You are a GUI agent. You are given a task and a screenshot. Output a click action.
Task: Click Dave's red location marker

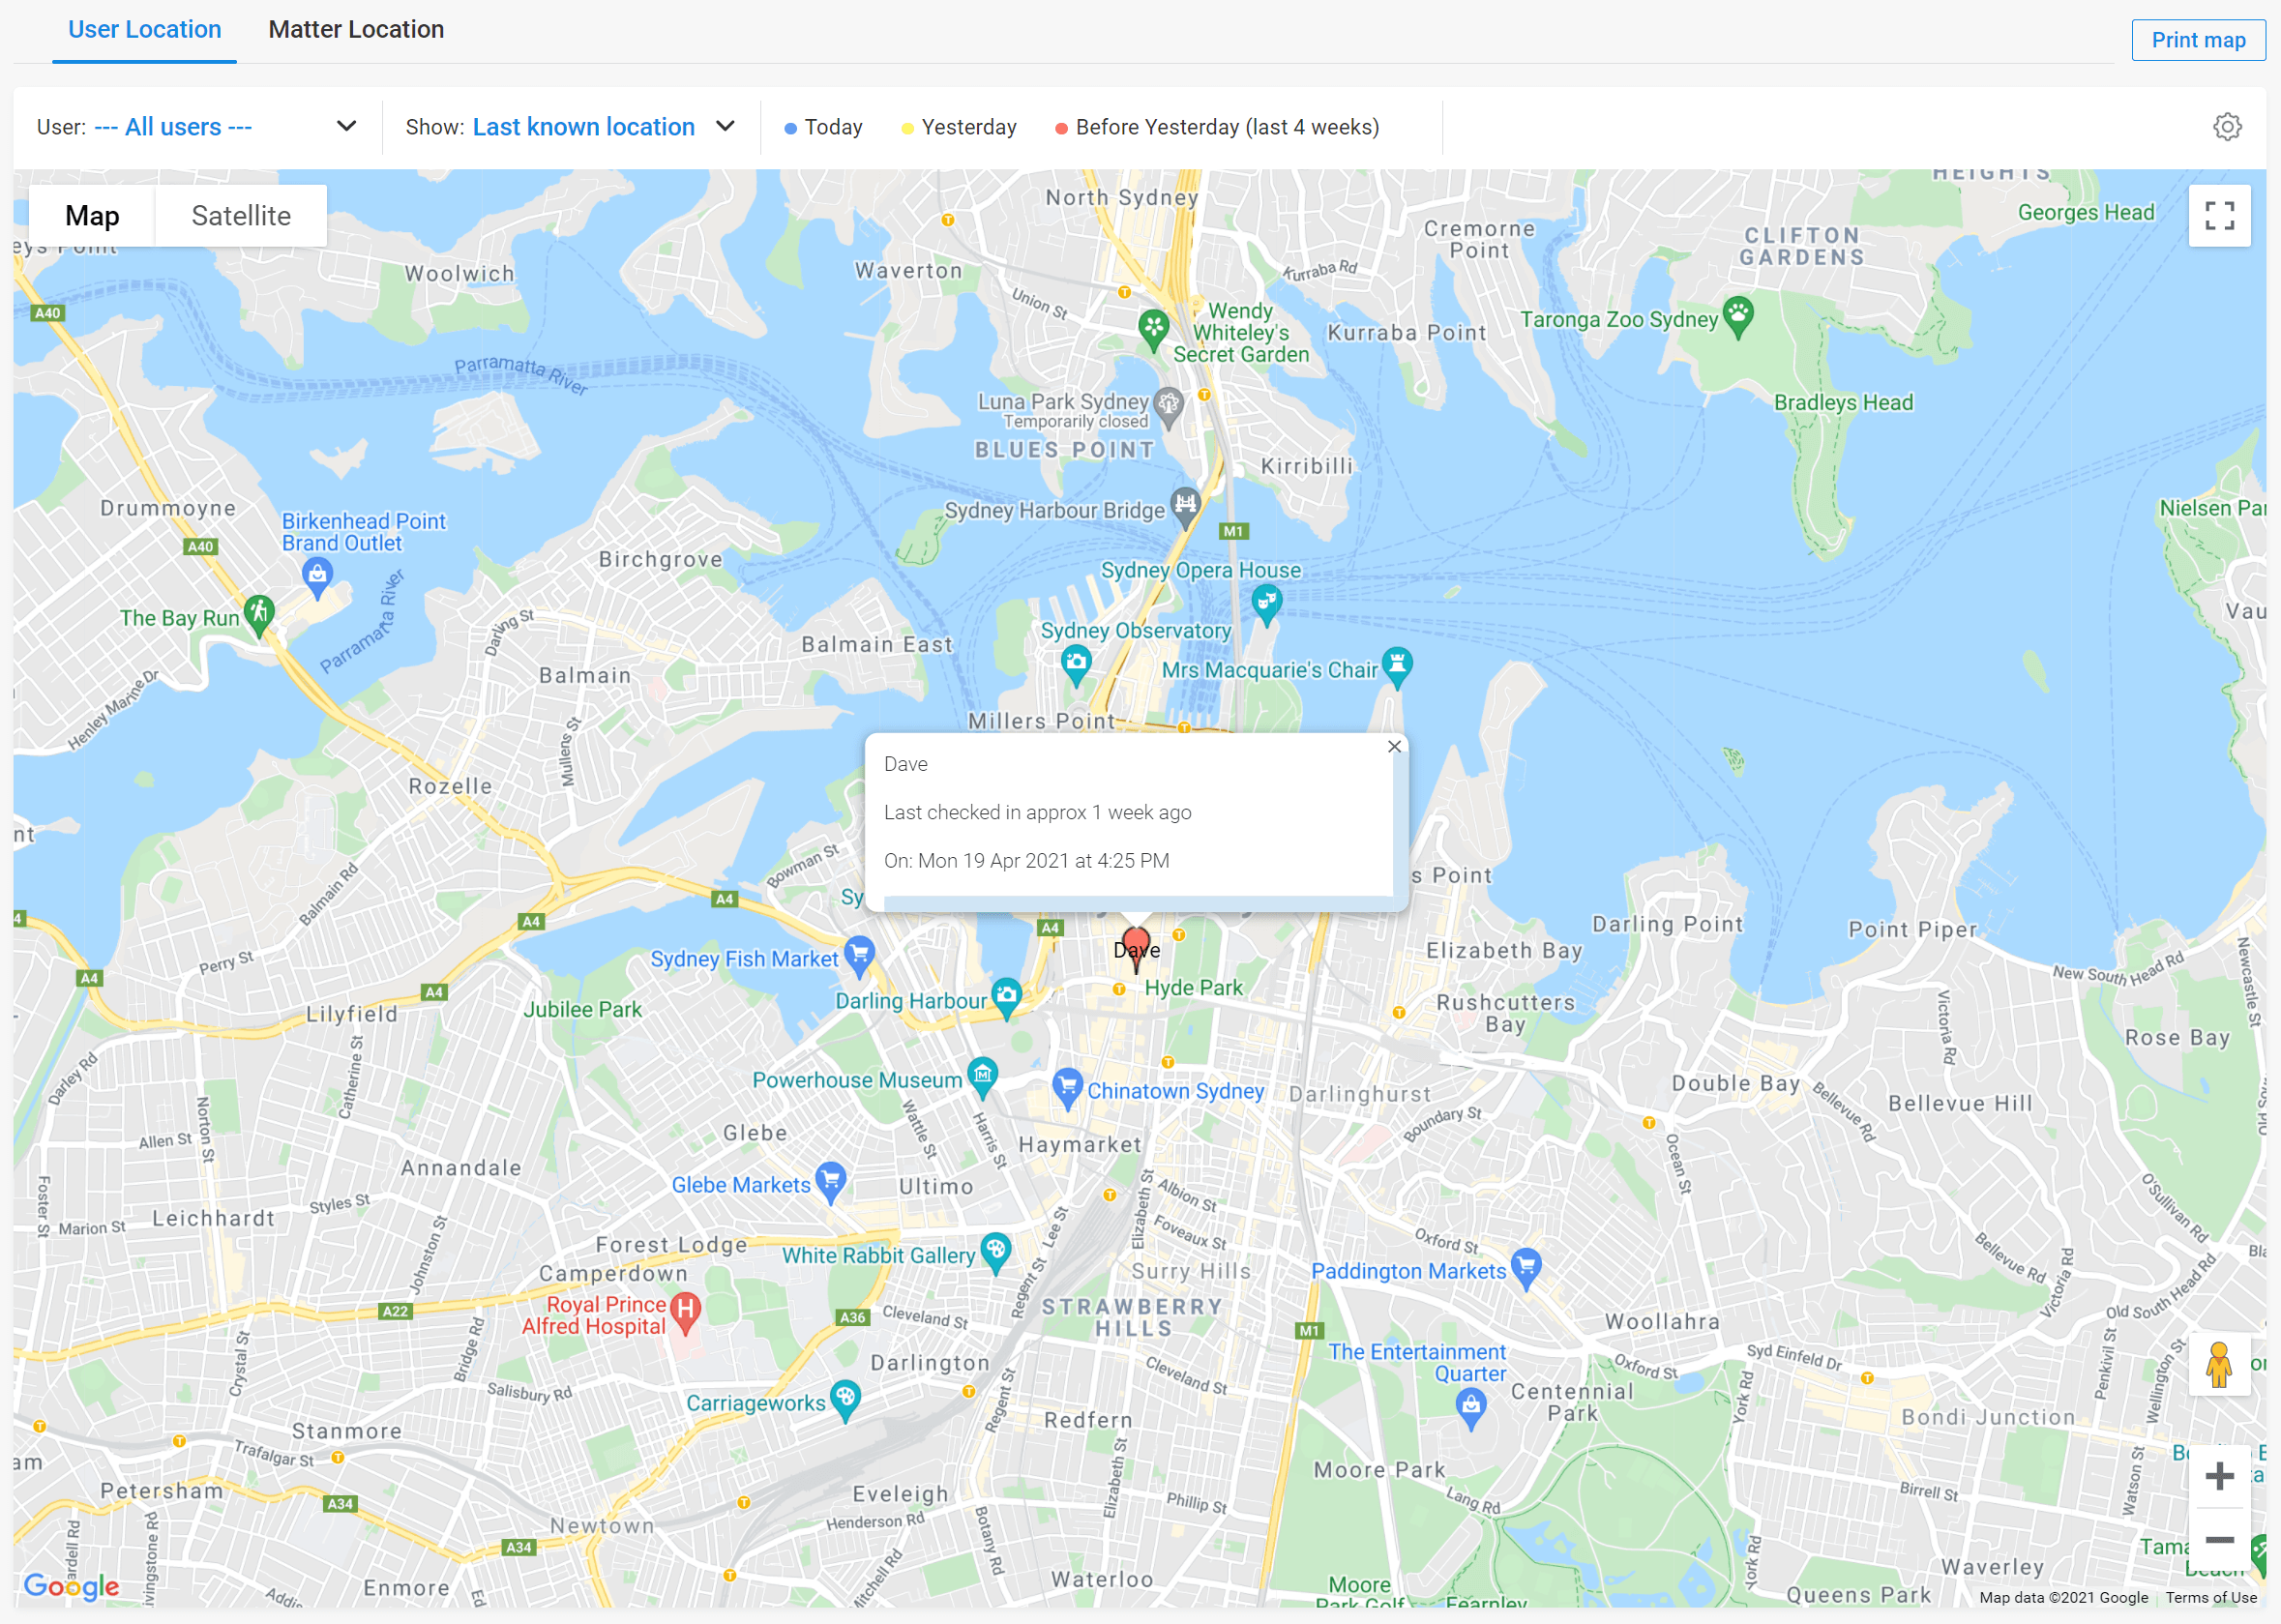coord(1135,948)
